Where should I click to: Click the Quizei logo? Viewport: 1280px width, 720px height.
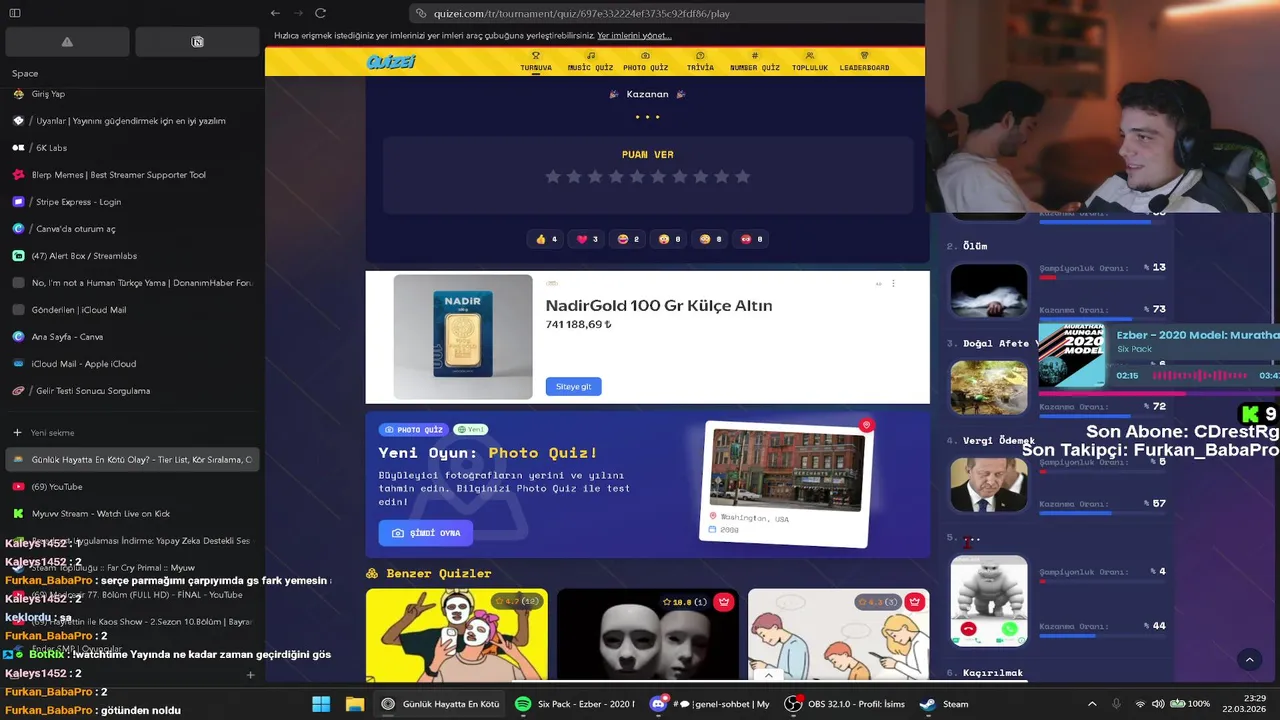(x=390, y=62)
